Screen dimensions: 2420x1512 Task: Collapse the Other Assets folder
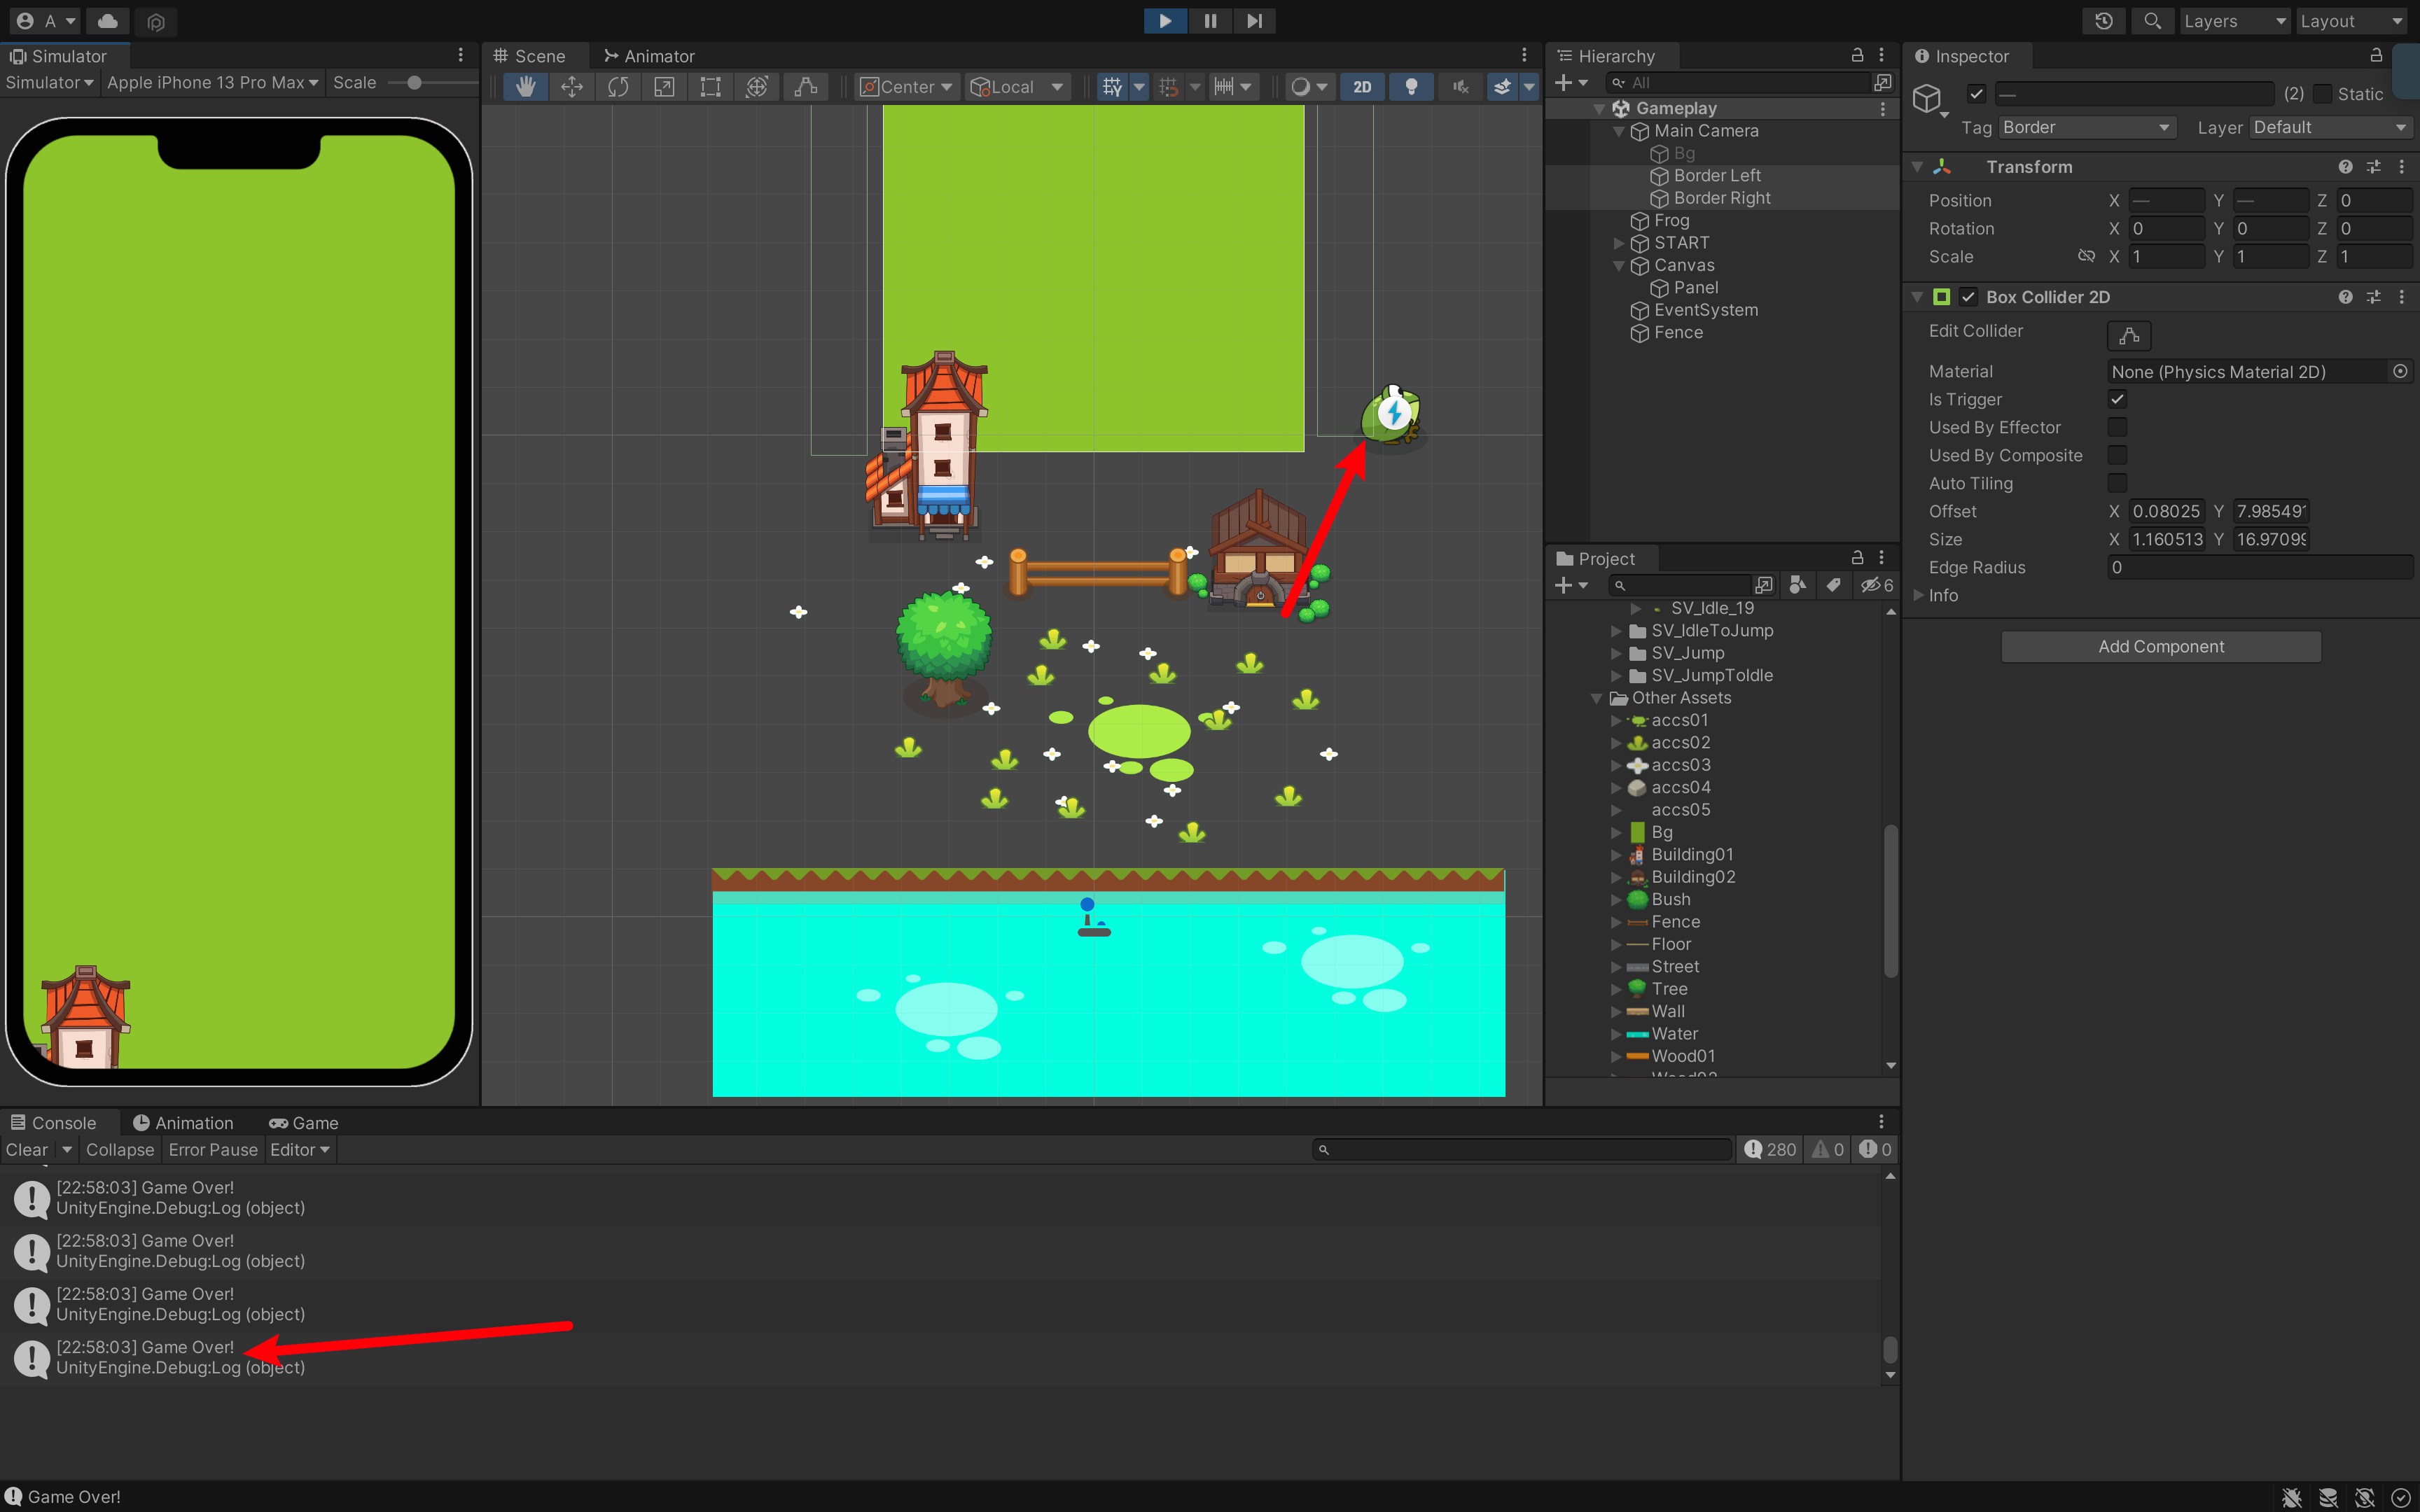click(1597, 698)
